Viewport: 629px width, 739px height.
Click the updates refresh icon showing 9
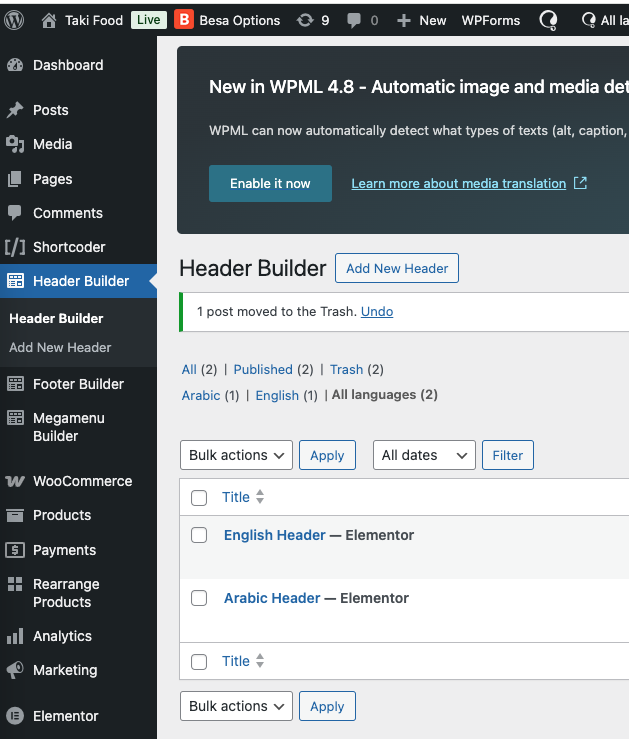tap(305, 20)
